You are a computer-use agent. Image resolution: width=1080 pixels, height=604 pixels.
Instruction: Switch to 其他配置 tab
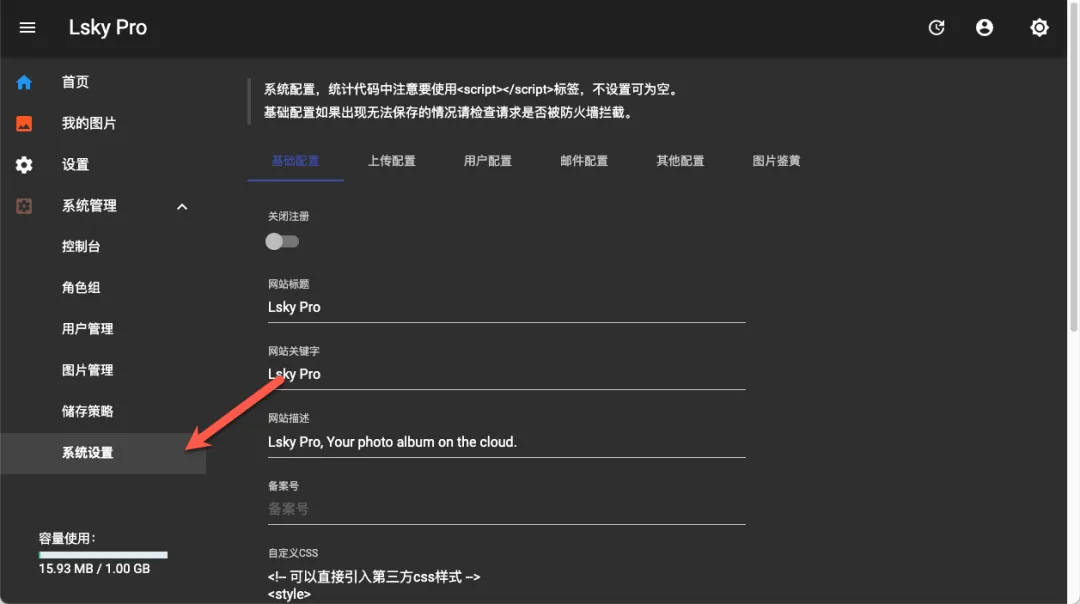point(680,161)
